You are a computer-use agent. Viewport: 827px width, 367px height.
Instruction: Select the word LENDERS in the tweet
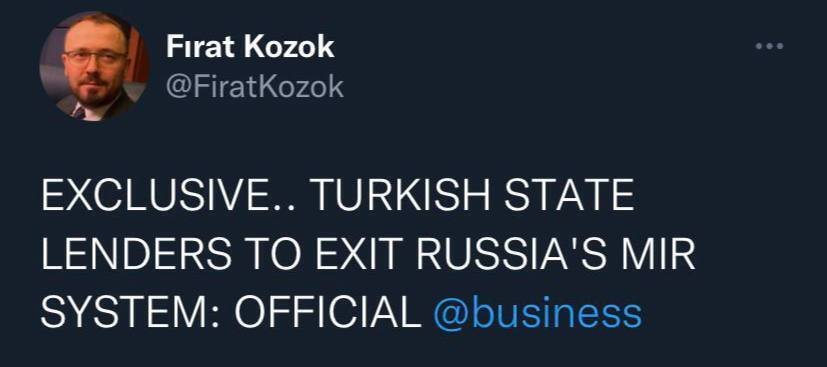[x=136, y=255]
